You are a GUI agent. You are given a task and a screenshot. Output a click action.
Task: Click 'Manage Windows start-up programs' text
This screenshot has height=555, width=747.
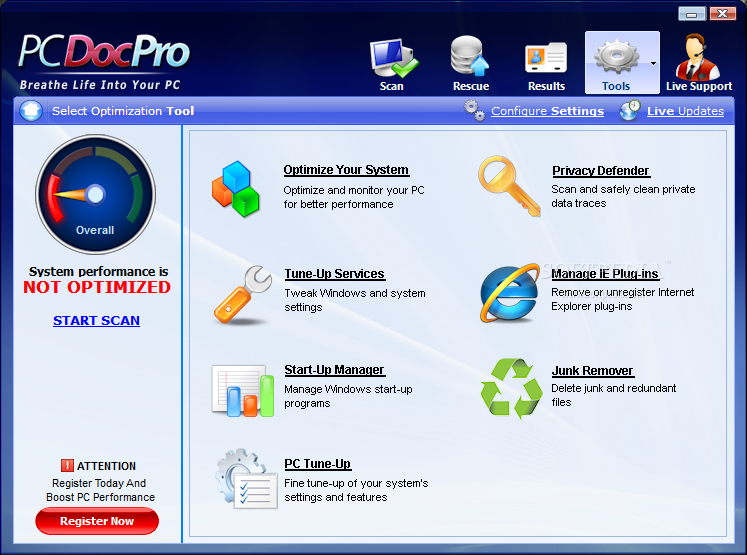point(348,396)
